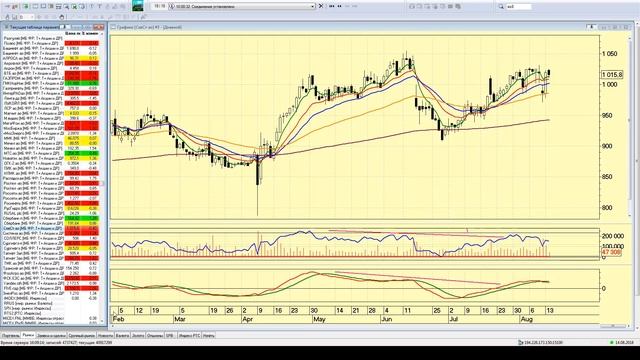Click the date 14.08.2018 in the status bar
The image size is (640, 360).
(x=624, y=342)
